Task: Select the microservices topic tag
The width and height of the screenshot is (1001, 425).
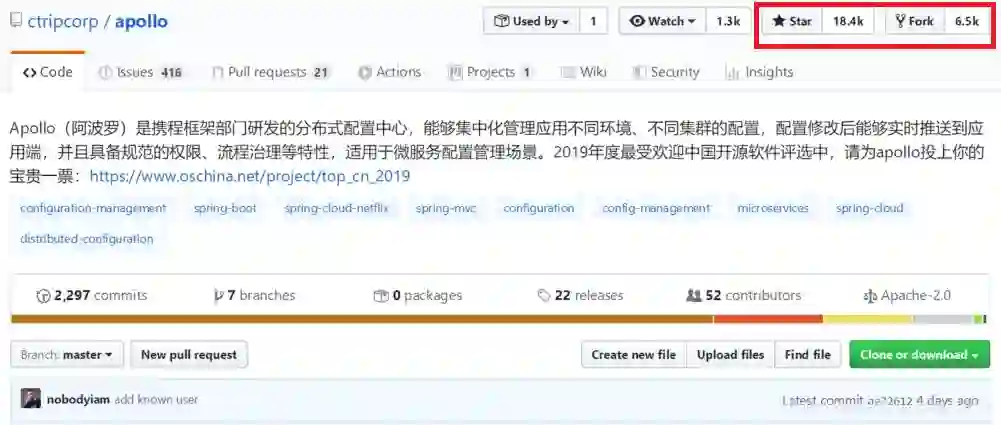Action: point(773,208)
